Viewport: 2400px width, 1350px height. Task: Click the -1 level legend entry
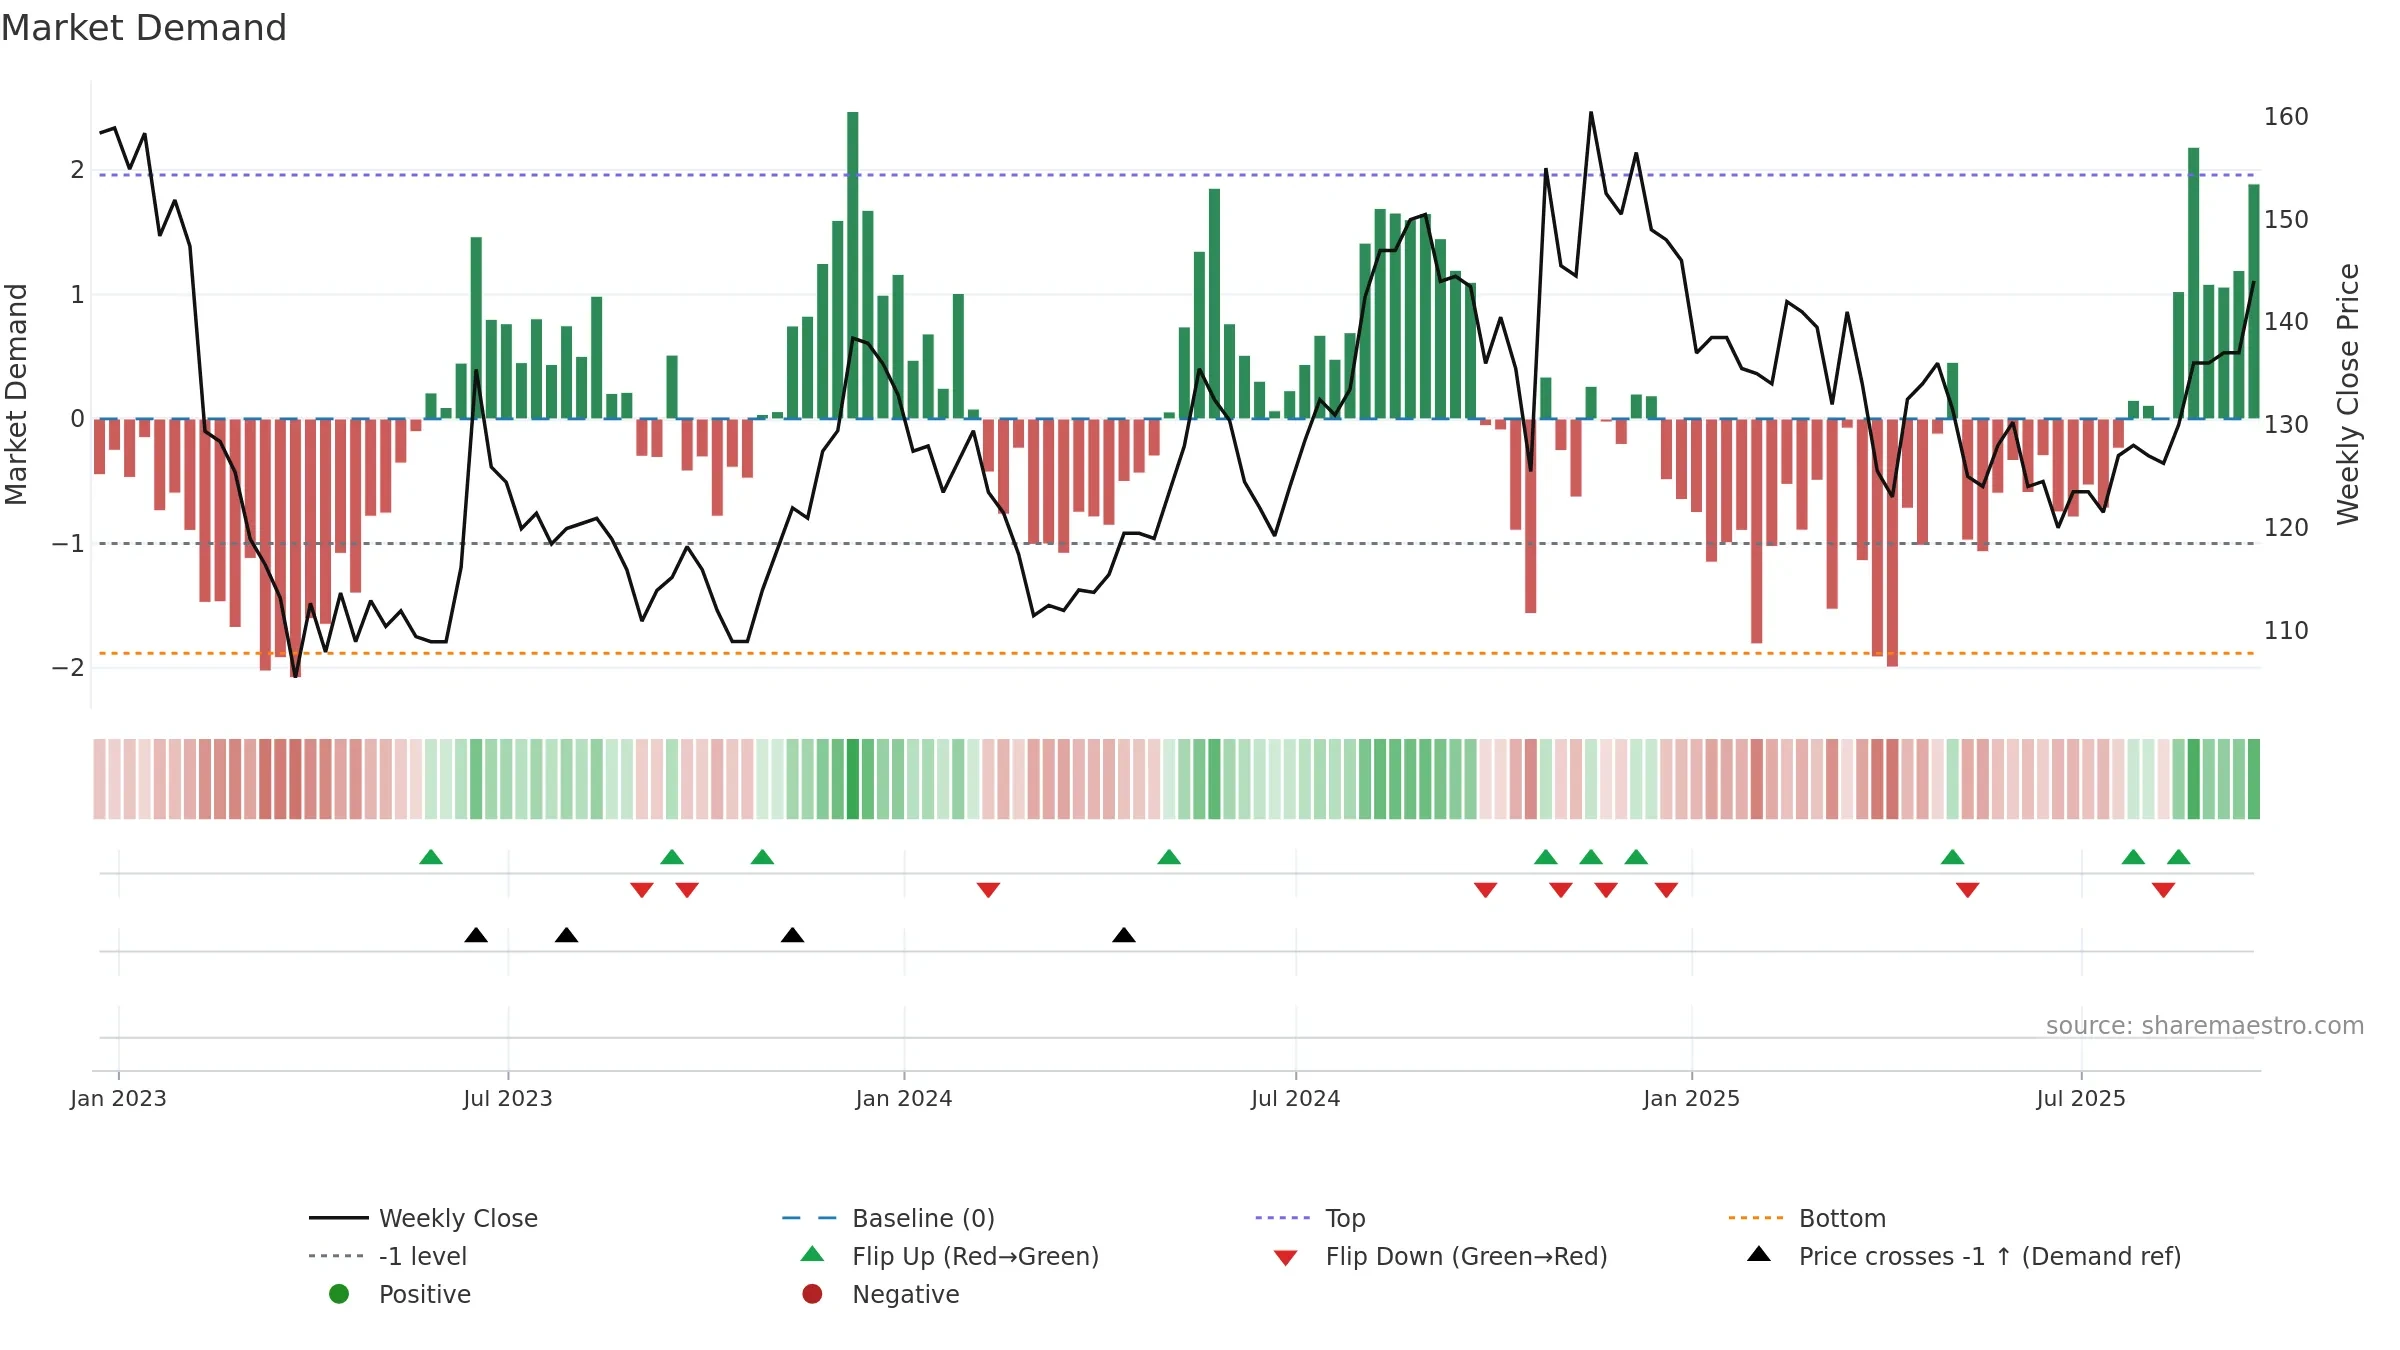[x=388, y=1256]
